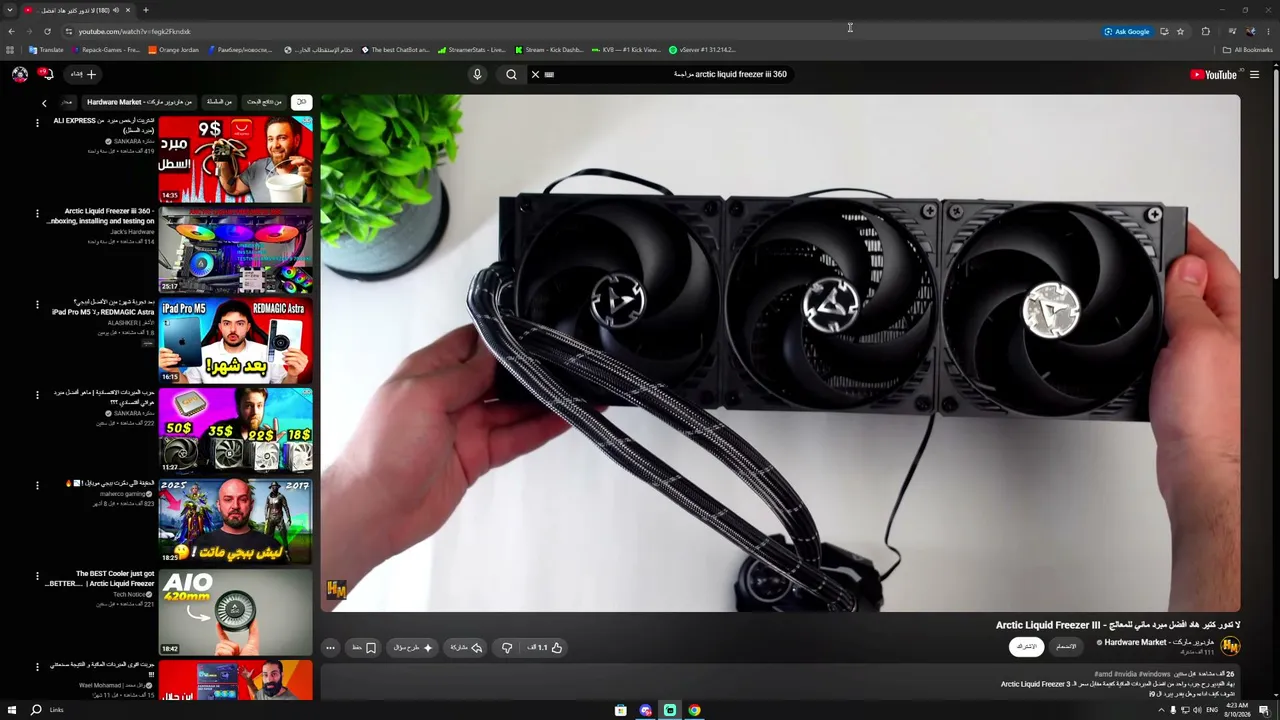
Task: Share the Arctic Liquid Freezer III video
Action: (467, 647)
